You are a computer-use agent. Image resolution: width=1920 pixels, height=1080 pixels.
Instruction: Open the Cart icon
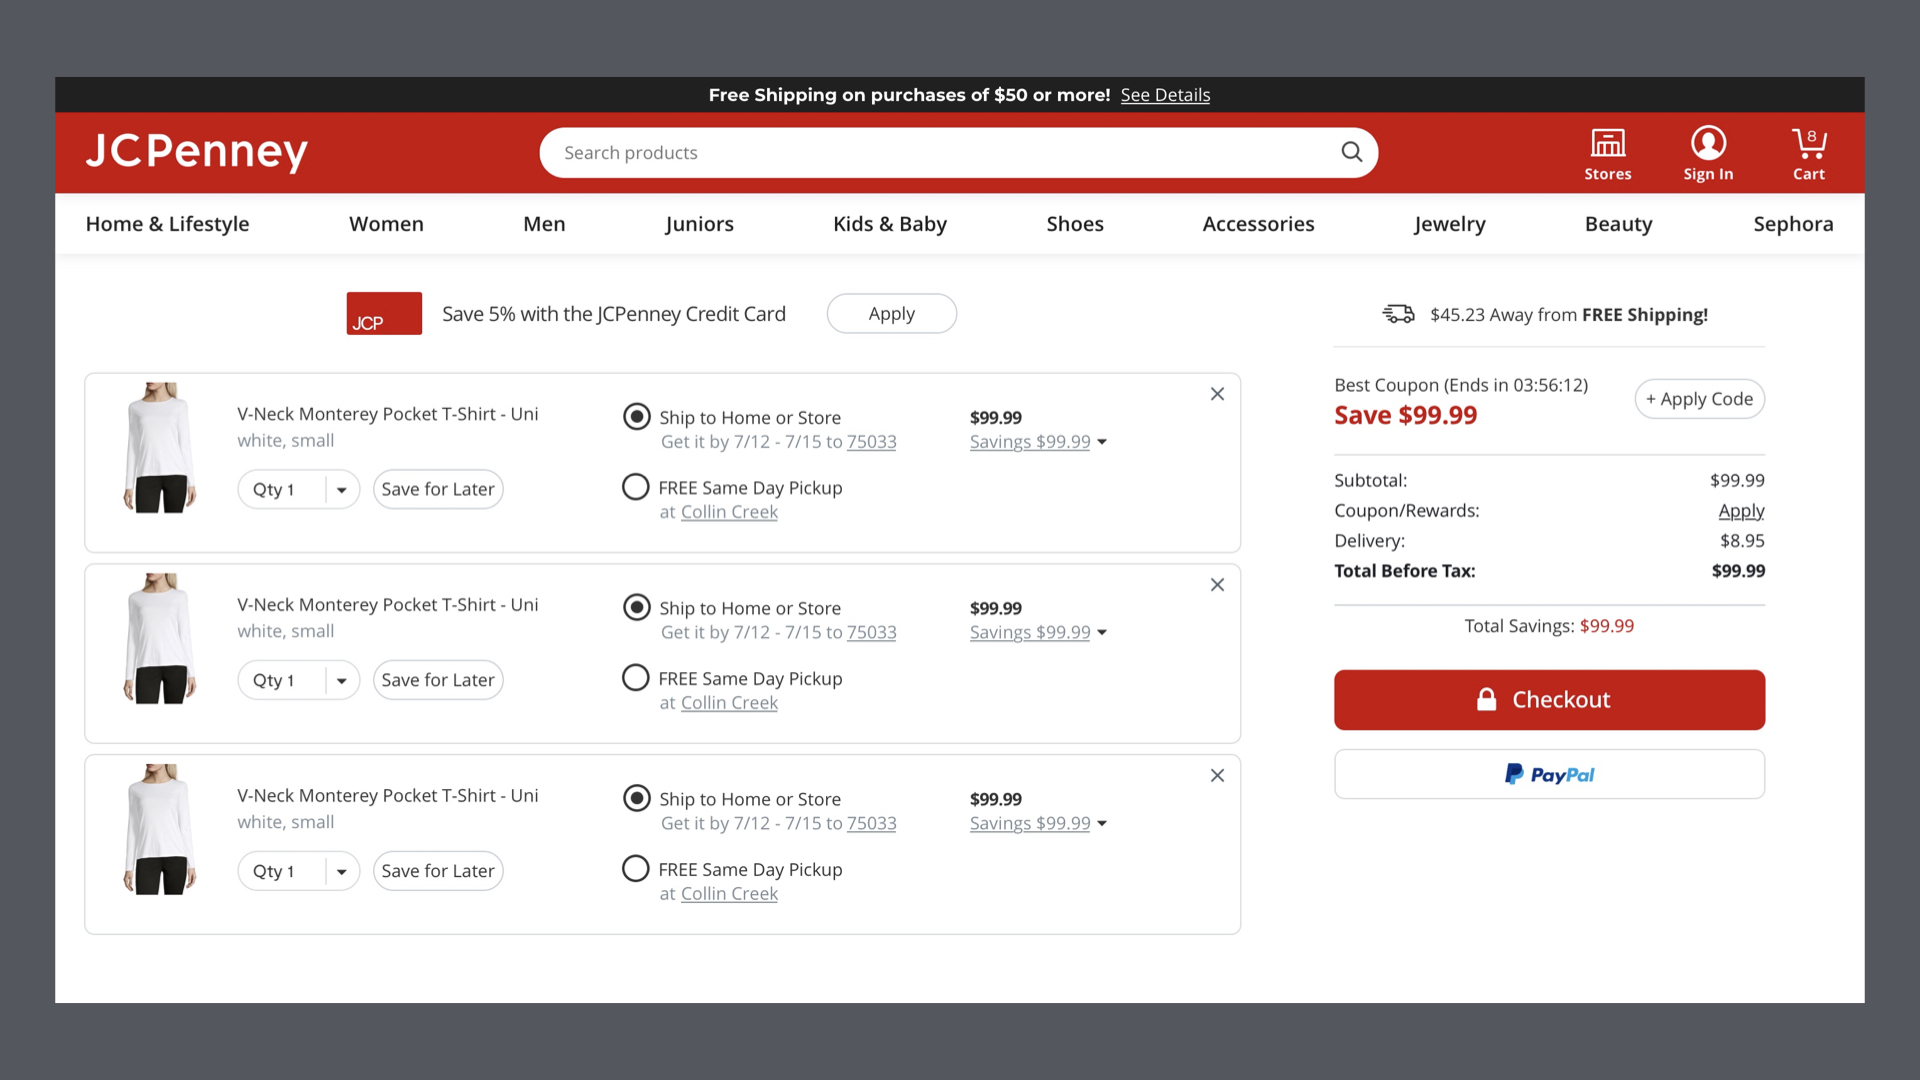[1809, 154]
